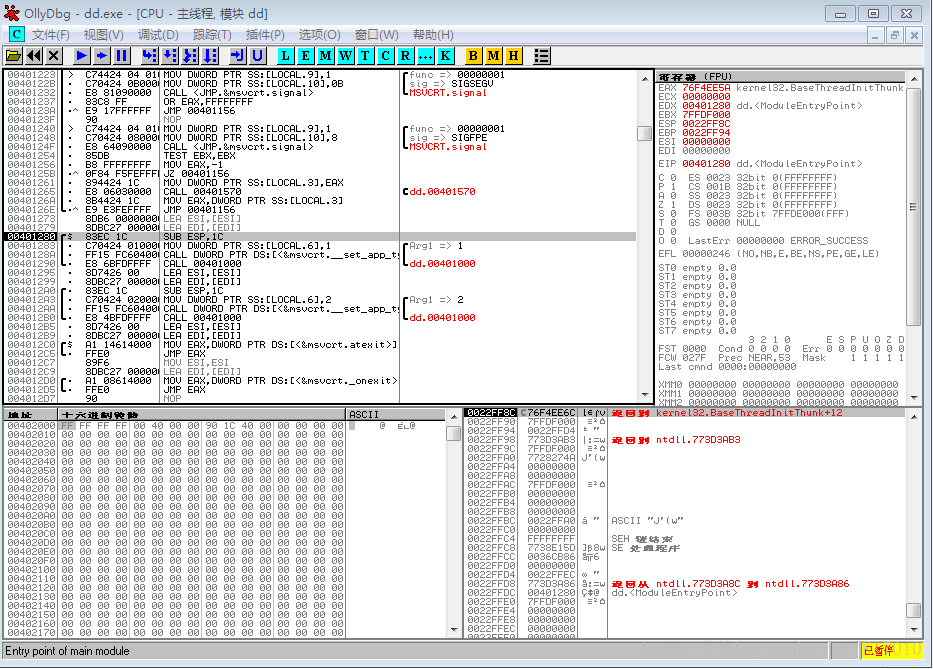
Task: Open Hardware breakpoints via yellow H
Action: coord(514,56)
